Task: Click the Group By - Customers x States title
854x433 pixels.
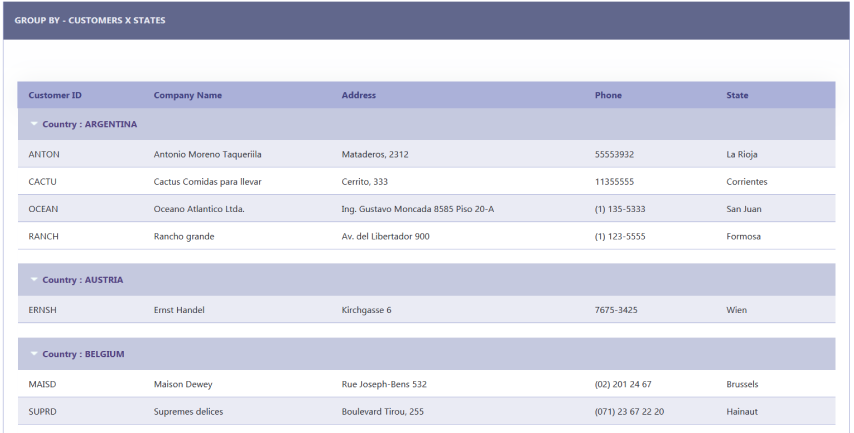Action: (90, 20)
